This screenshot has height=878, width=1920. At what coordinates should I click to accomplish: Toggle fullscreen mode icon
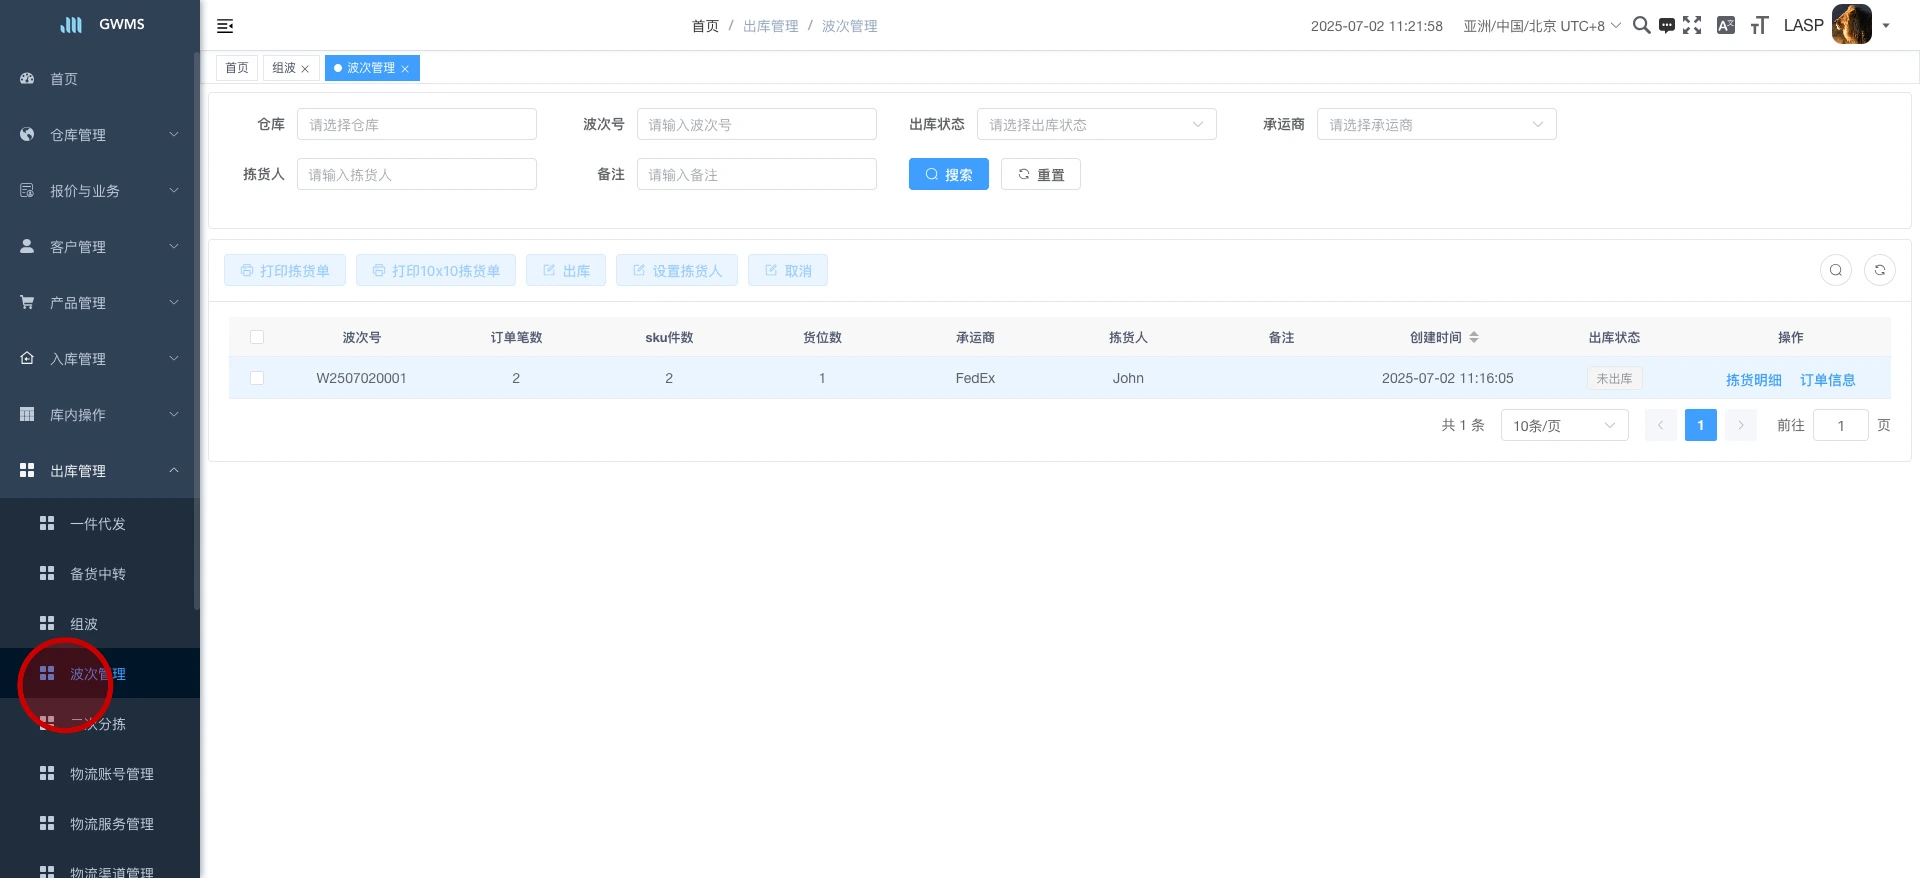coord(1692,26)
